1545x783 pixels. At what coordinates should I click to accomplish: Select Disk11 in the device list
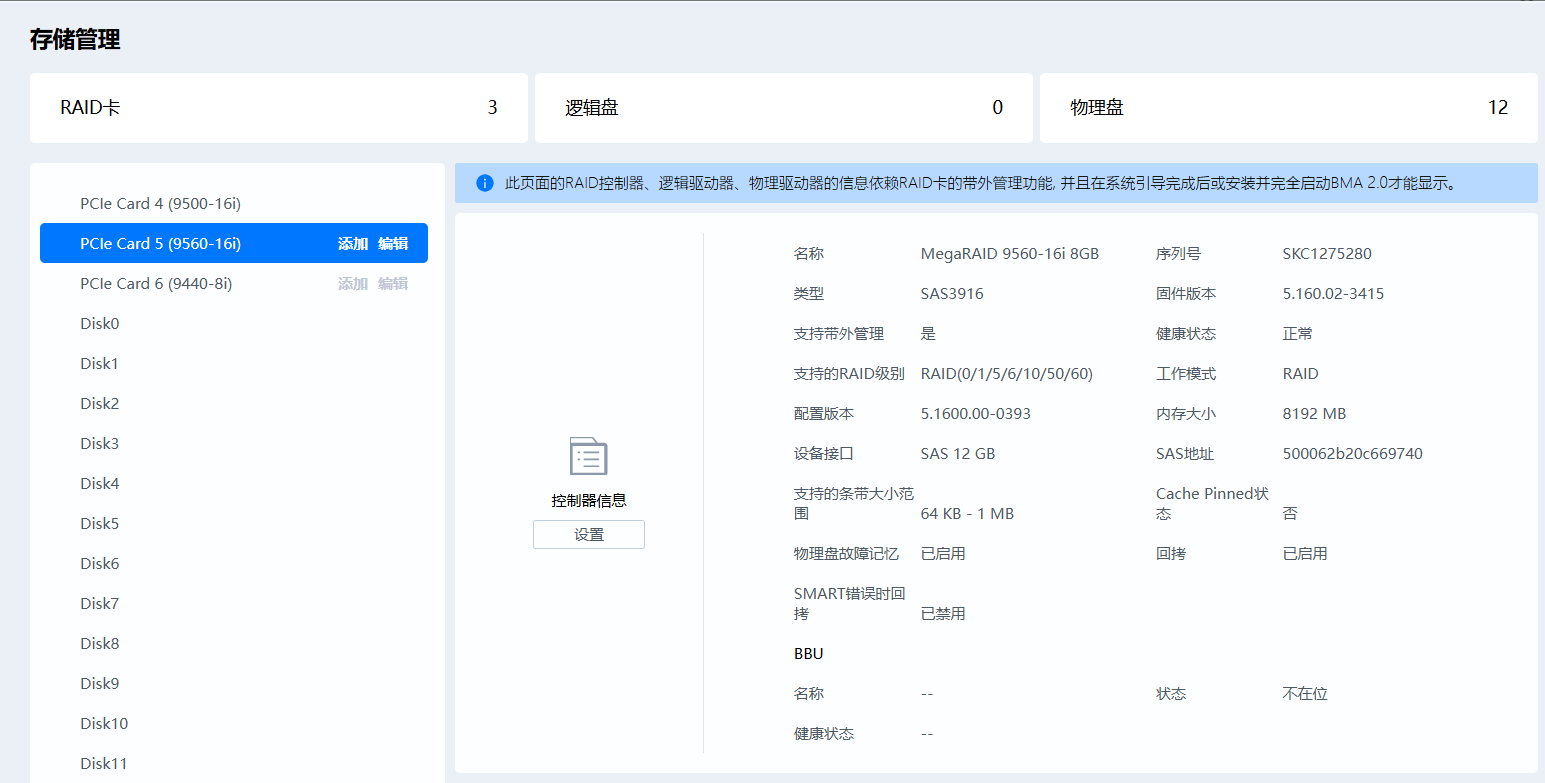104,764
